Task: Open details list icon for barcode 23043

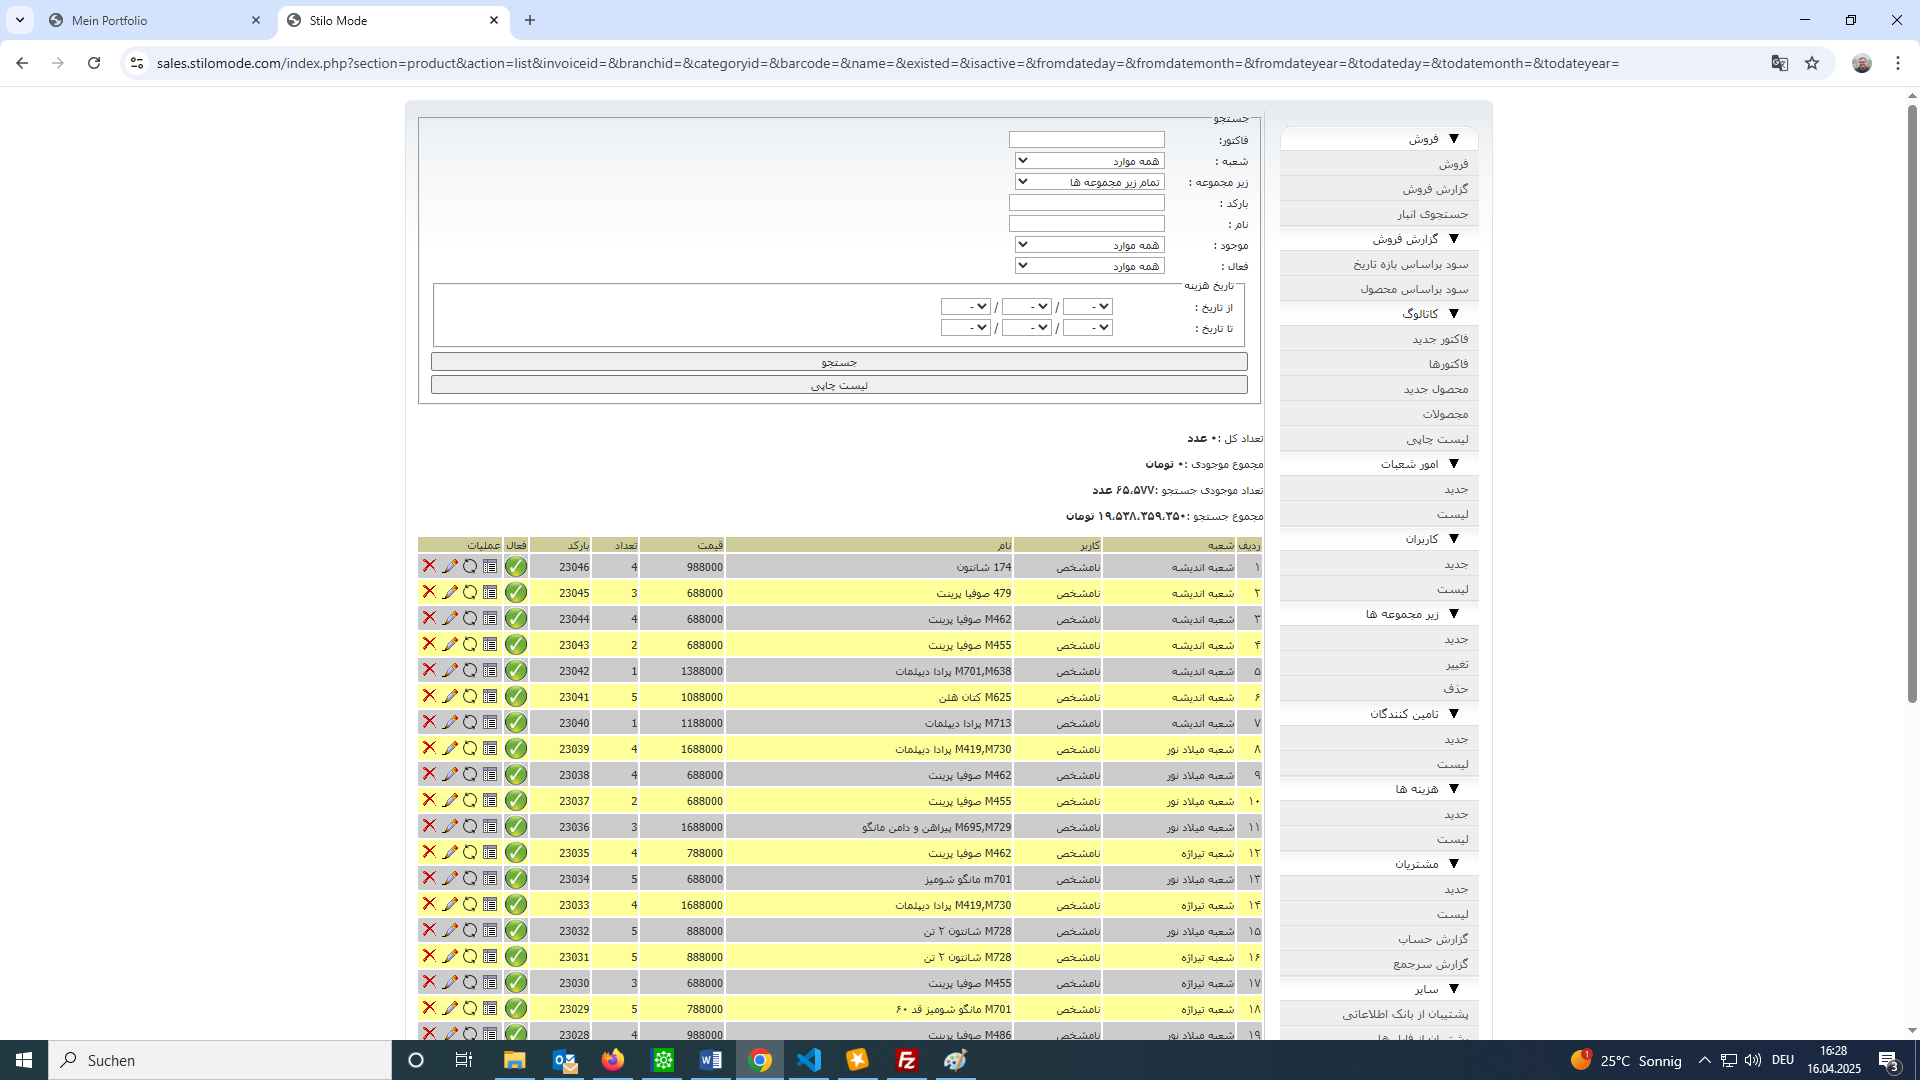Action: [x=490, y=644]
